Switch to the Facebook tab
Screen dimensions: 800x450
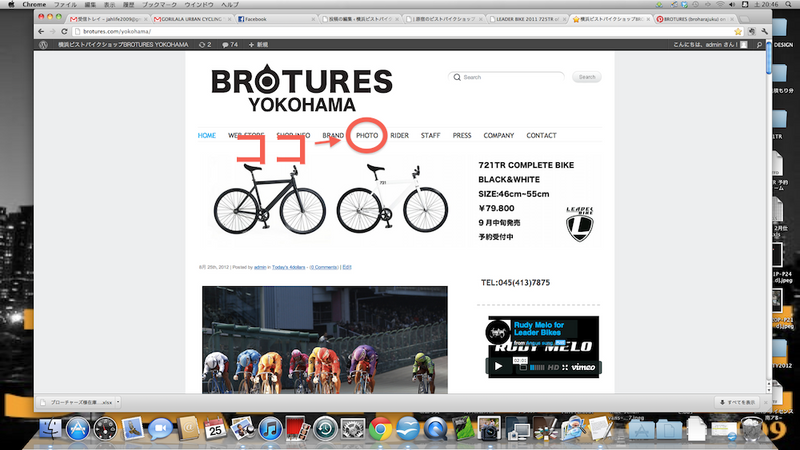coord(276,19)
